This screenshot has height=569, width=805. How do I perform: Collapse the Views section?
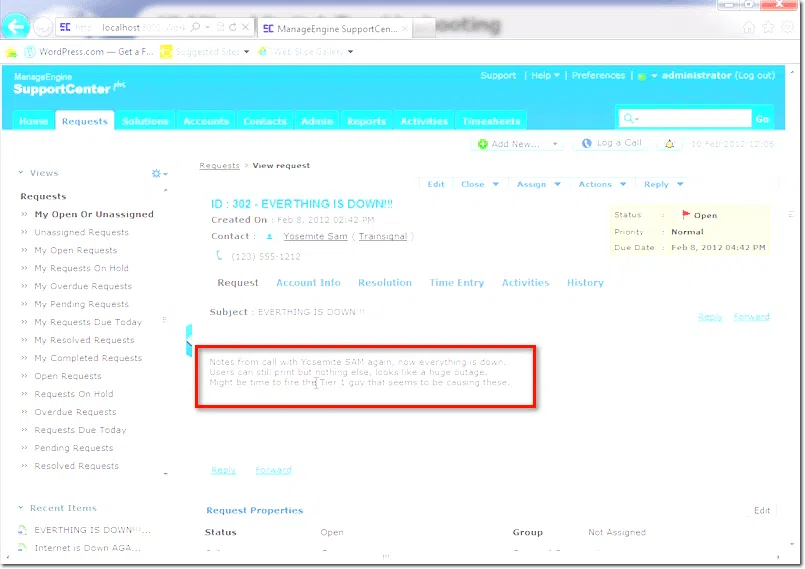coord(21,173)
